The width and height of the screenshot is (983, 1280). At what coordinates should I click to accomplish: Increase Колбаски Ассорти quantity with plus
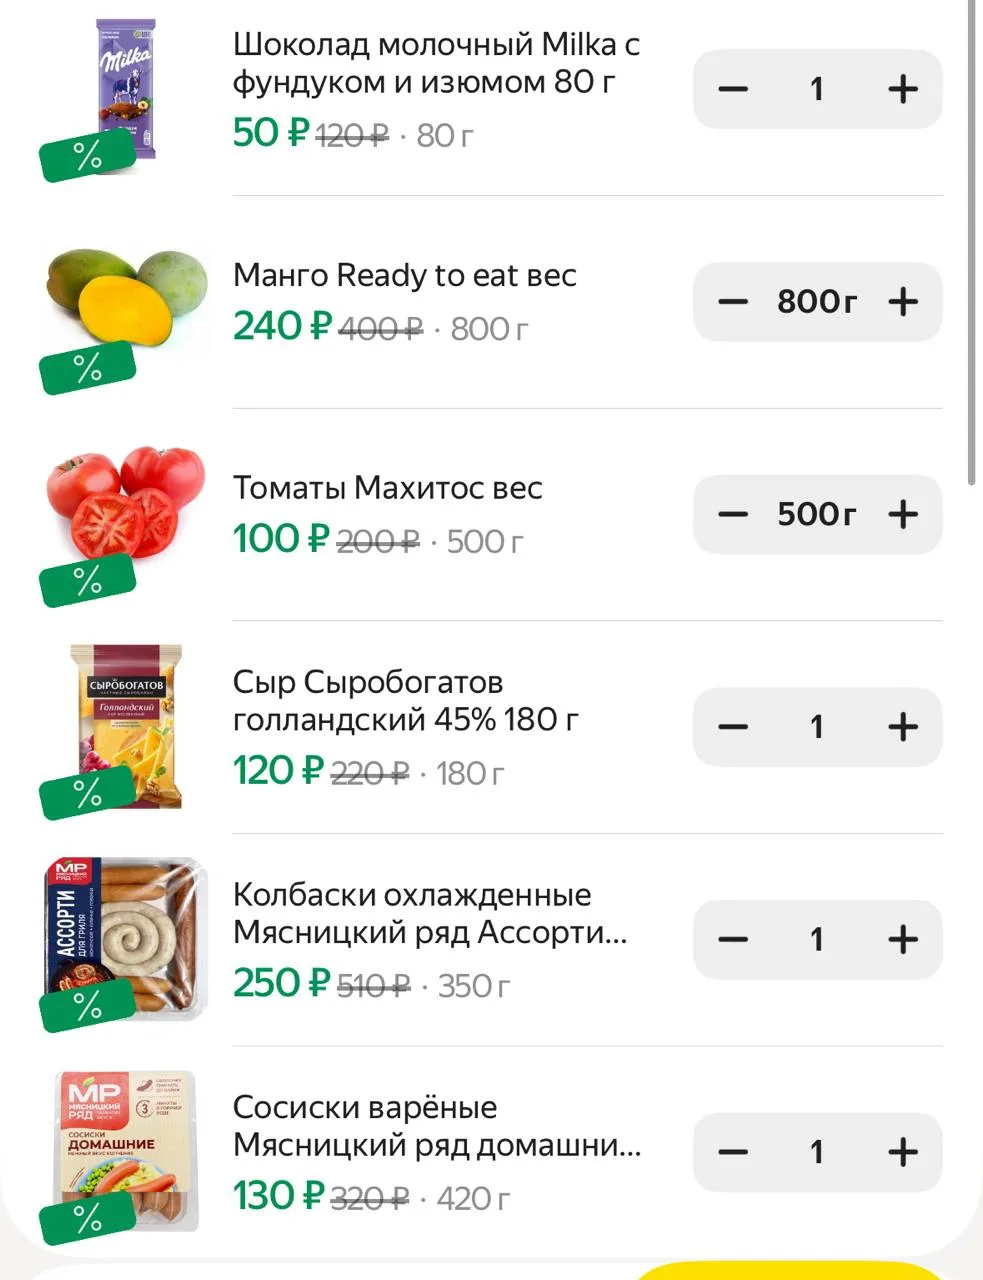click(x=902, y=939)
